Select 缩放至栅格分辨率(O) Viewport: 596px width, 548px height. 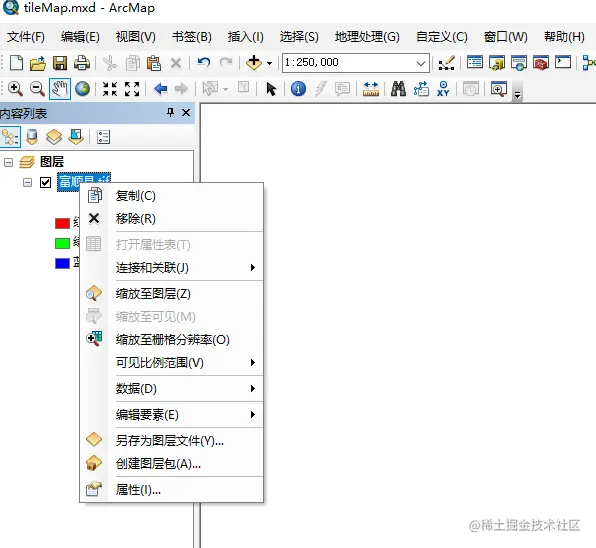[x=172, y=340]
